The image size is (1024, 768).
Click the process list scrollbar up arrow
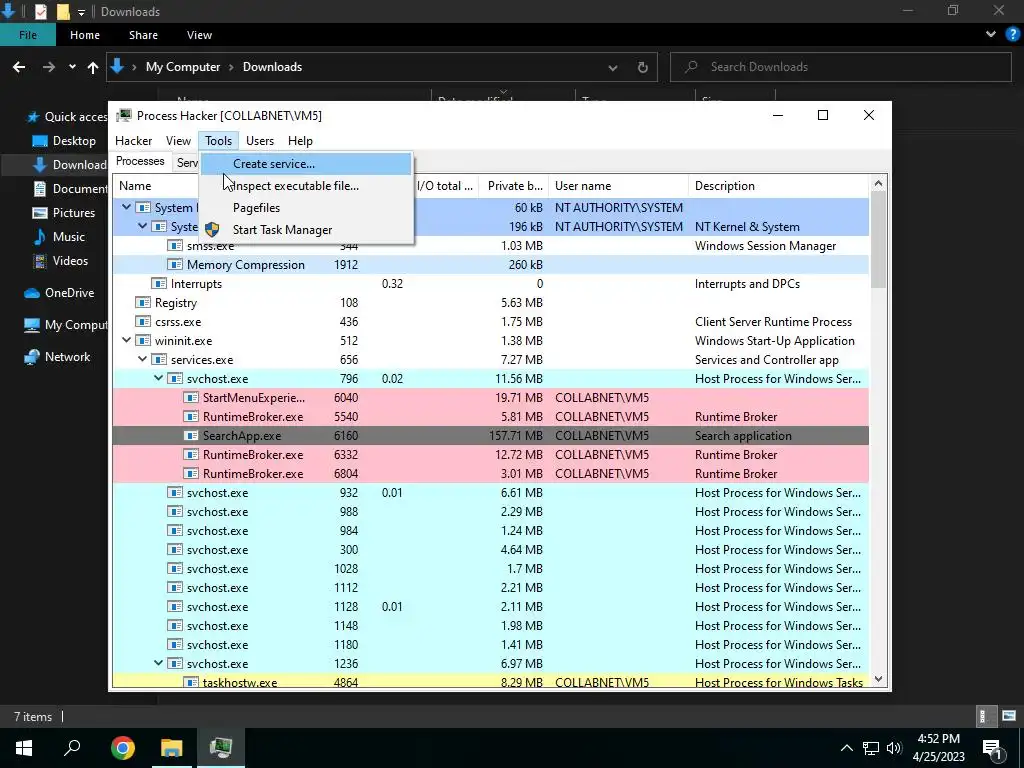(x=878, y=184)
